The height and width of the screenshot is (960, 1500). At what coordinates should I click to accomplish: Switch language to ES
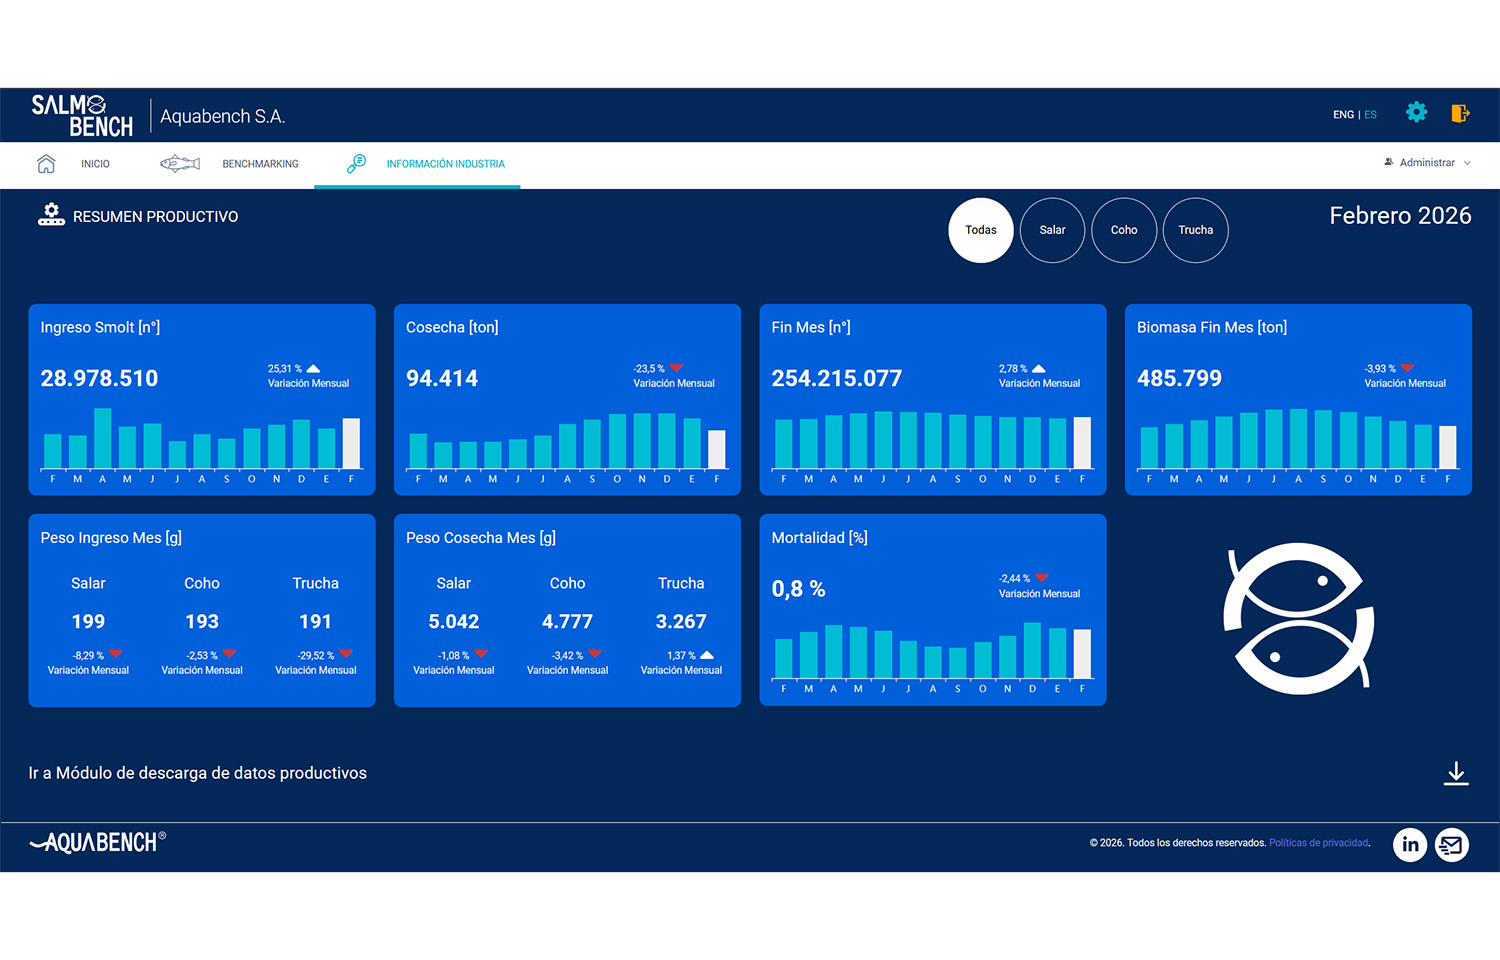(x=1371, y=115)
